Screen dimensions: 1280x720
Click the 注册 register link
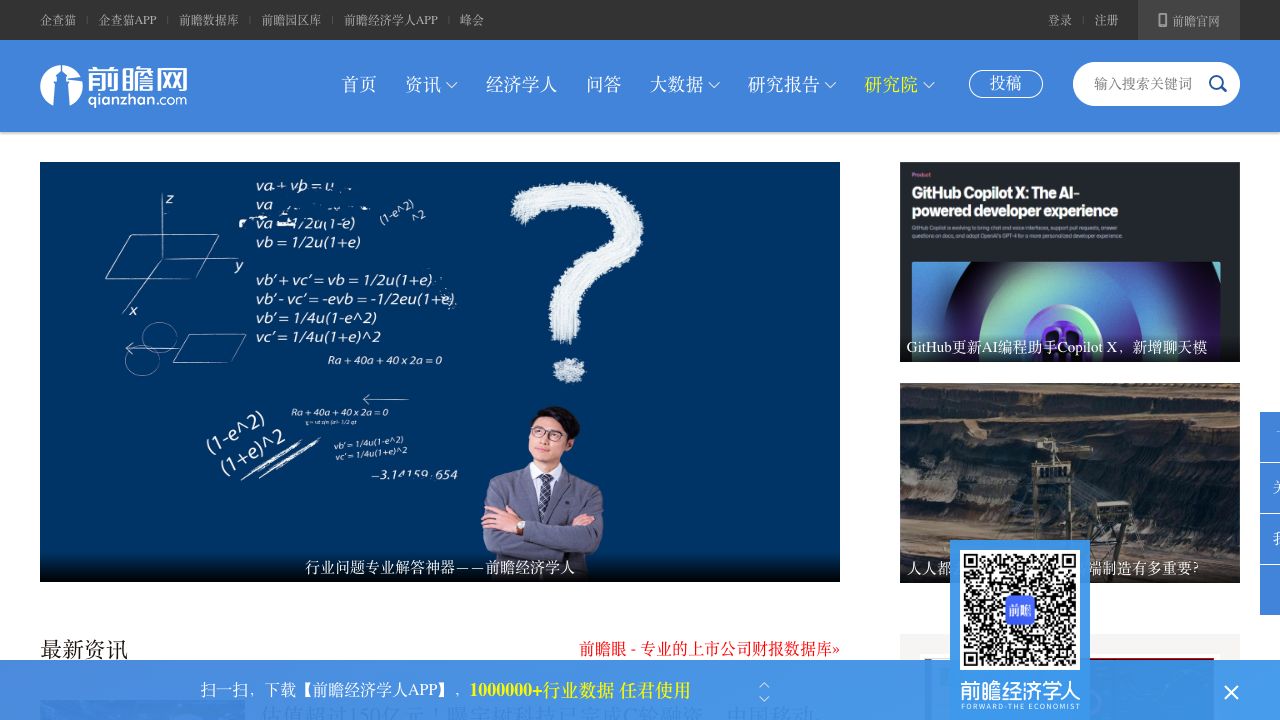pos(1106,20)
